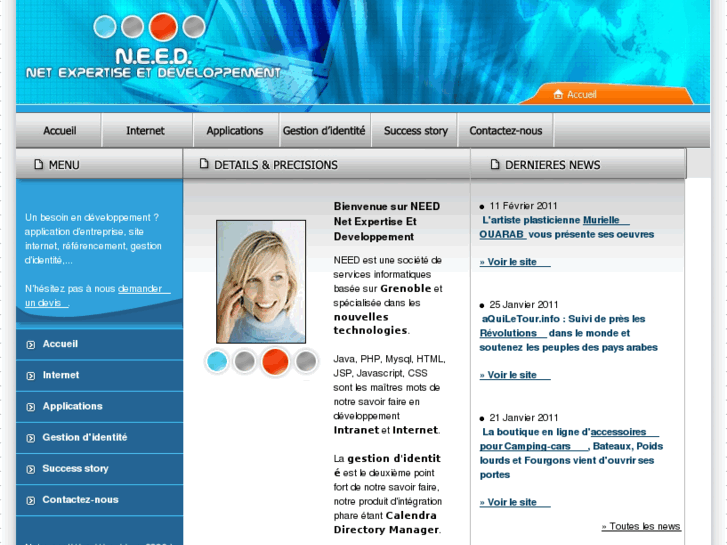Click 'NET EXPERTISE ET DEVELOPPEMENT' header tagline
This screenshot has width=727, height=545.
click(x=153, y=73)
